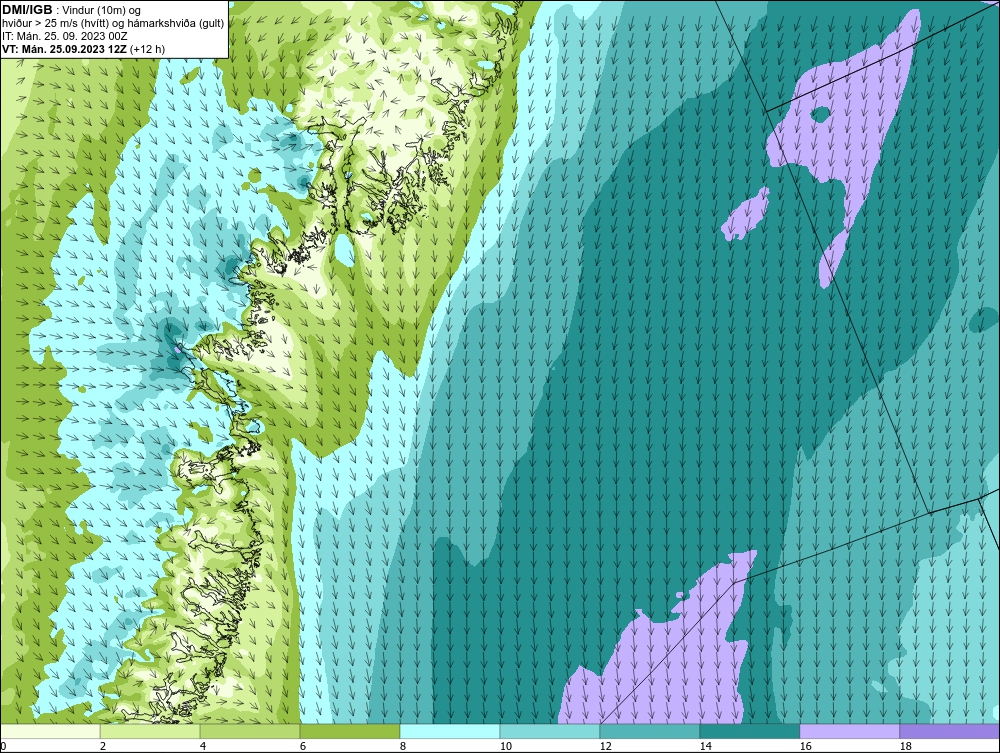Click the 6–8 m/s olive green legend swatch

pos(350,731)
